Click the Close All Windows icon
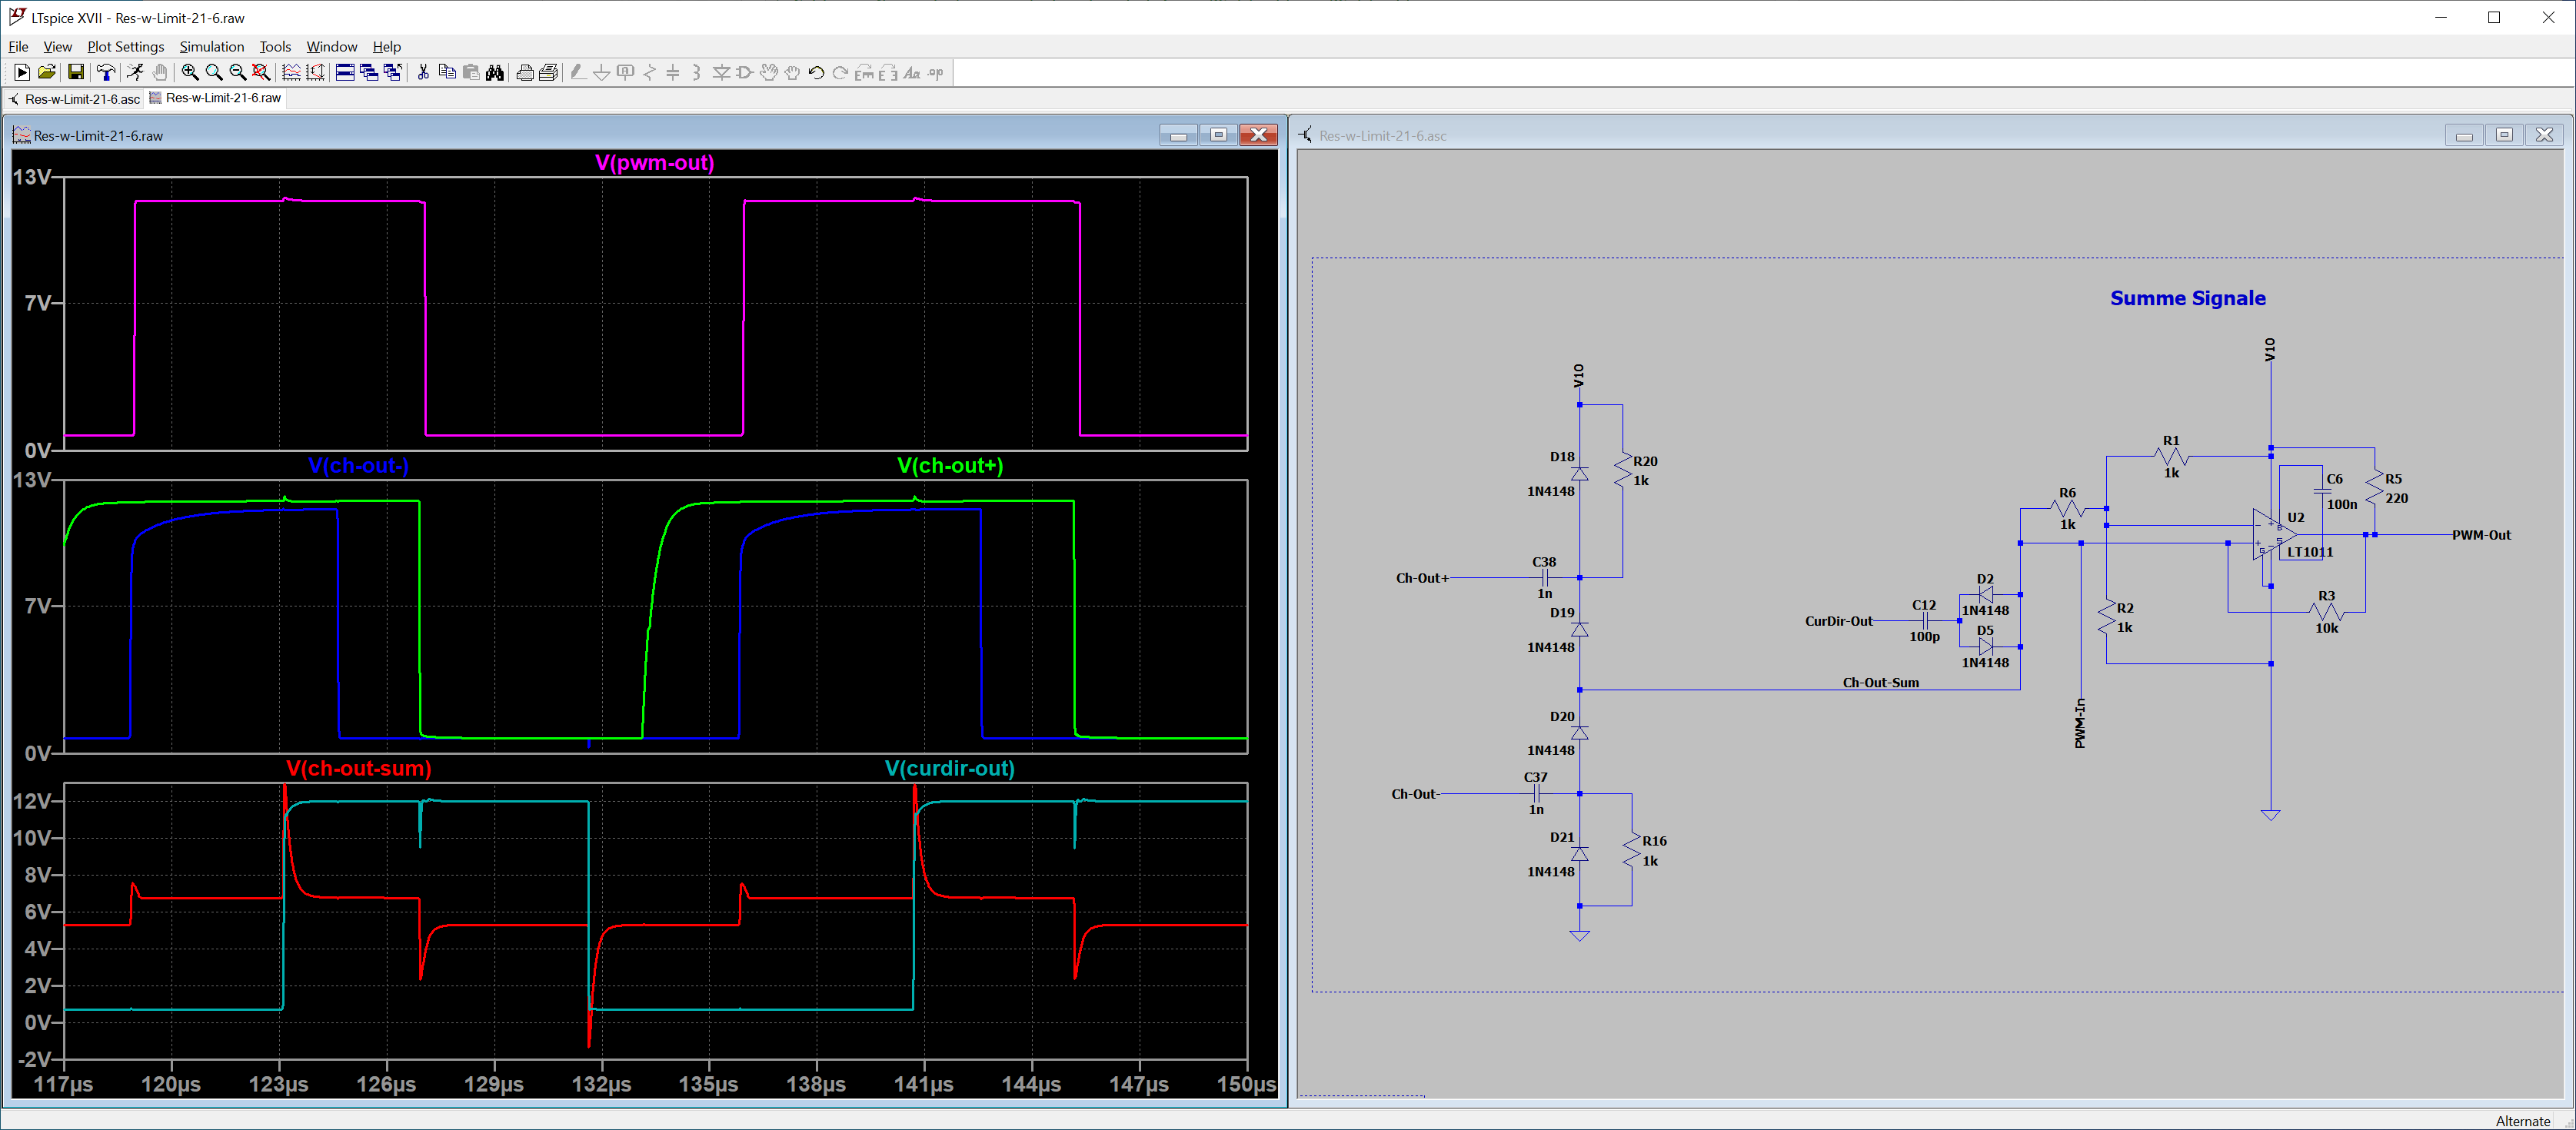 click(393, 72)
